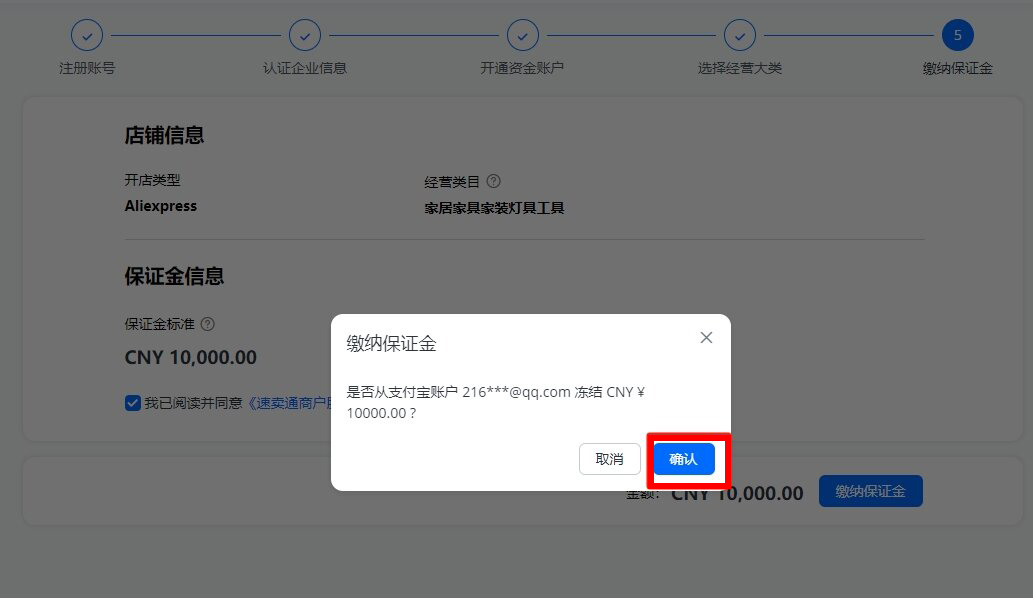Viewport: 1033px width, 598px height.
Task: Open the 保证金标准 help question mark icon
Action: click(208, 324)
